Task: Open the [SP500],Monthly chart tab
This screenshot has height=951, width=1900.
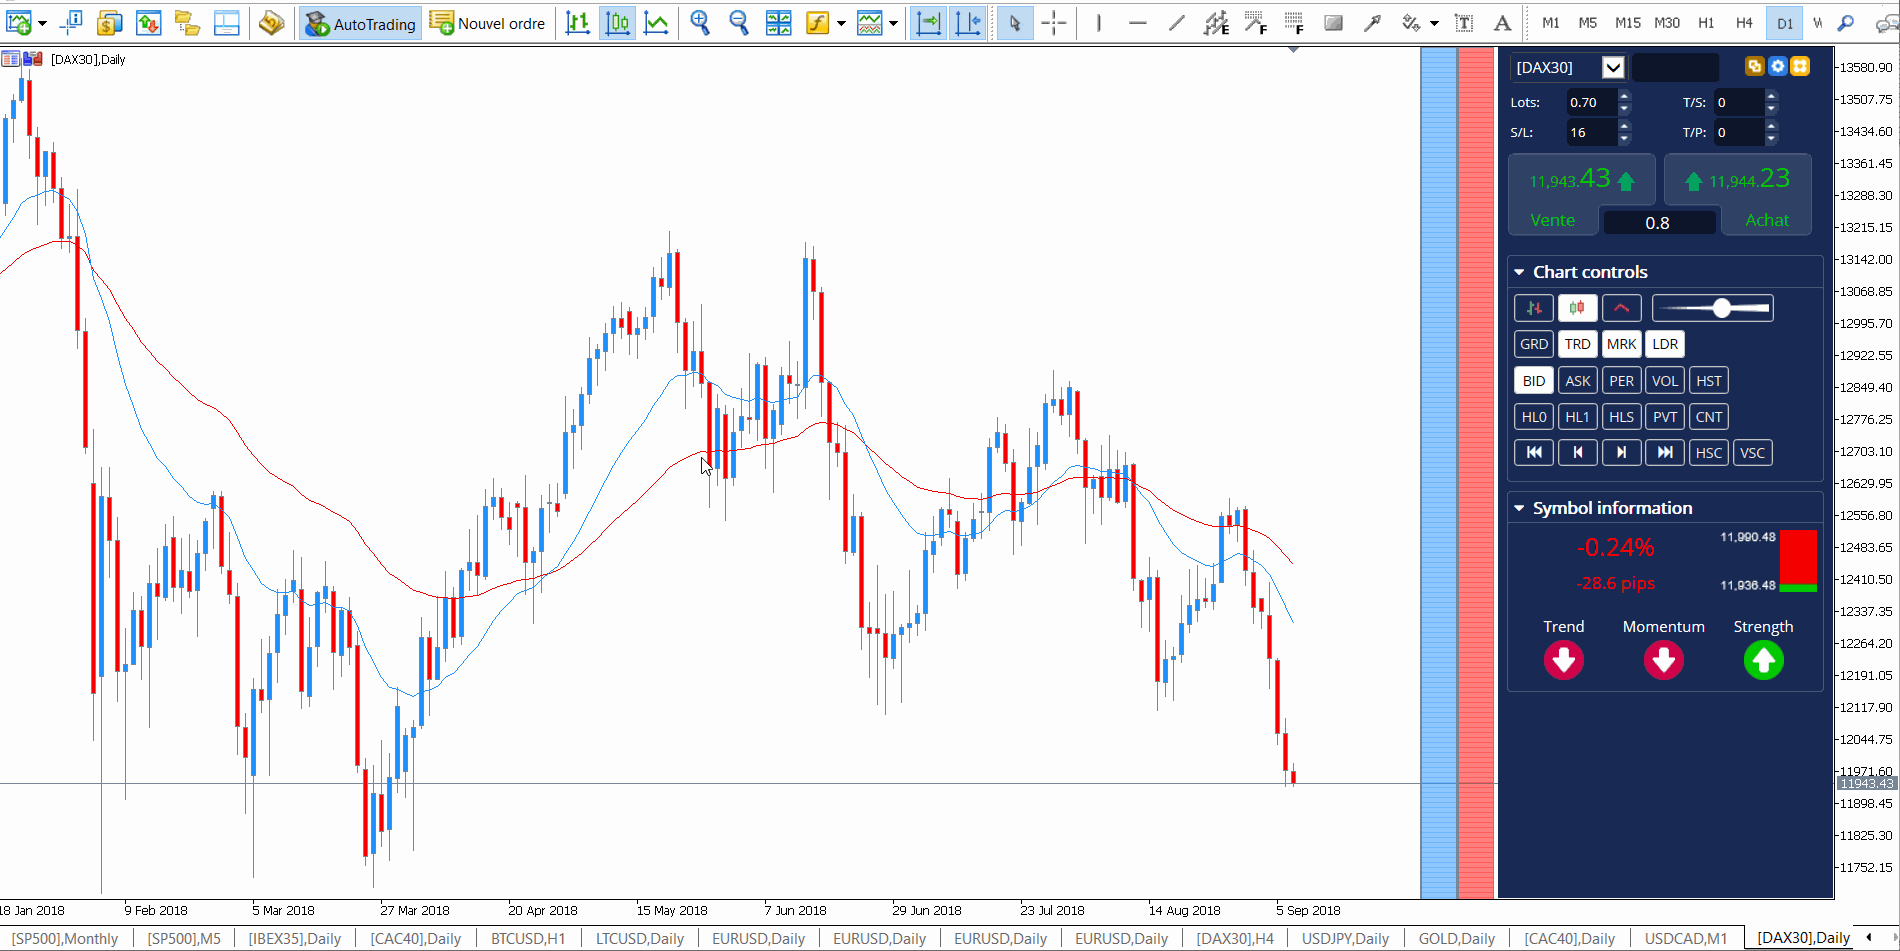Action: [65, 938]
